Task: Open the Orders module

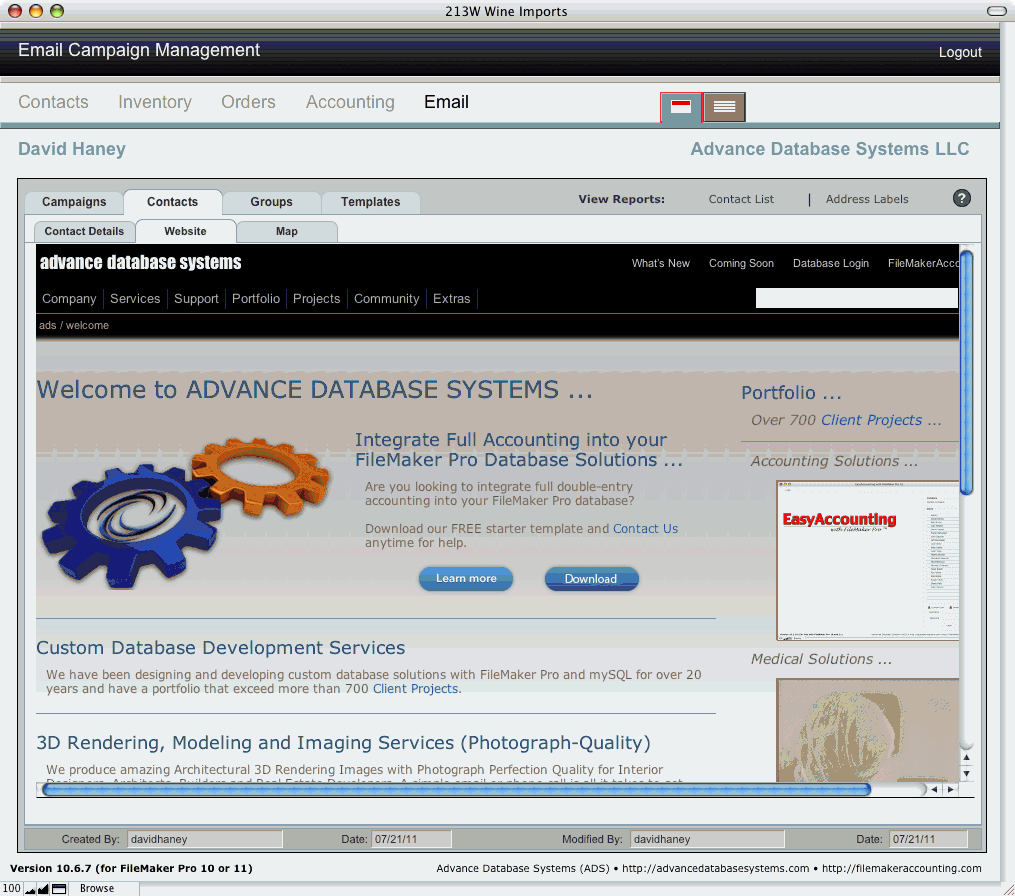Action: [x=248, y=102]
